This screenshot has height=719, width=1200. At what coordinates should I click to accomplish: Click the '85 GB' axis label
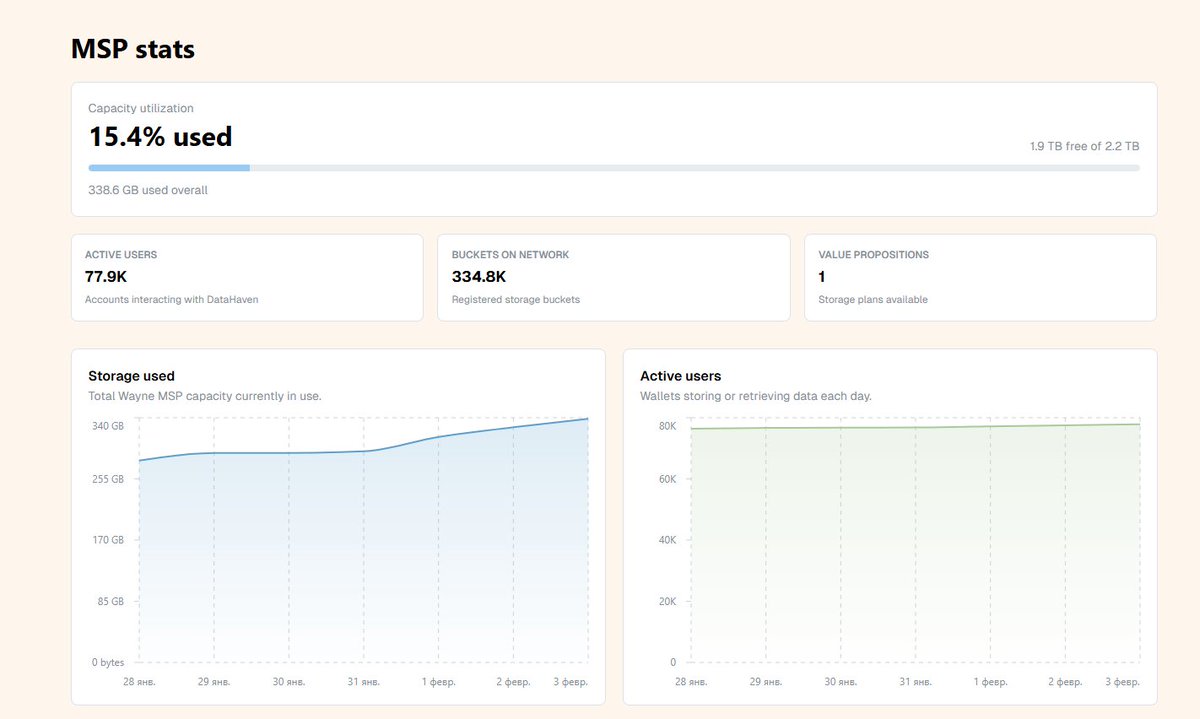point(110,601)
